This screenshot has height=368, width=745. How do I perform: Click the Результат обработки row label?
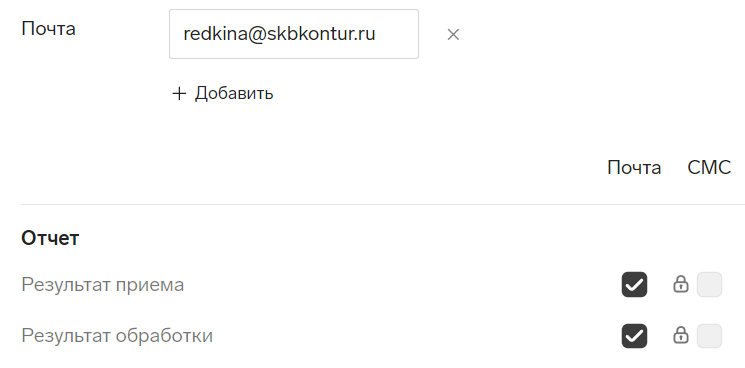click(x=117, y=336)
